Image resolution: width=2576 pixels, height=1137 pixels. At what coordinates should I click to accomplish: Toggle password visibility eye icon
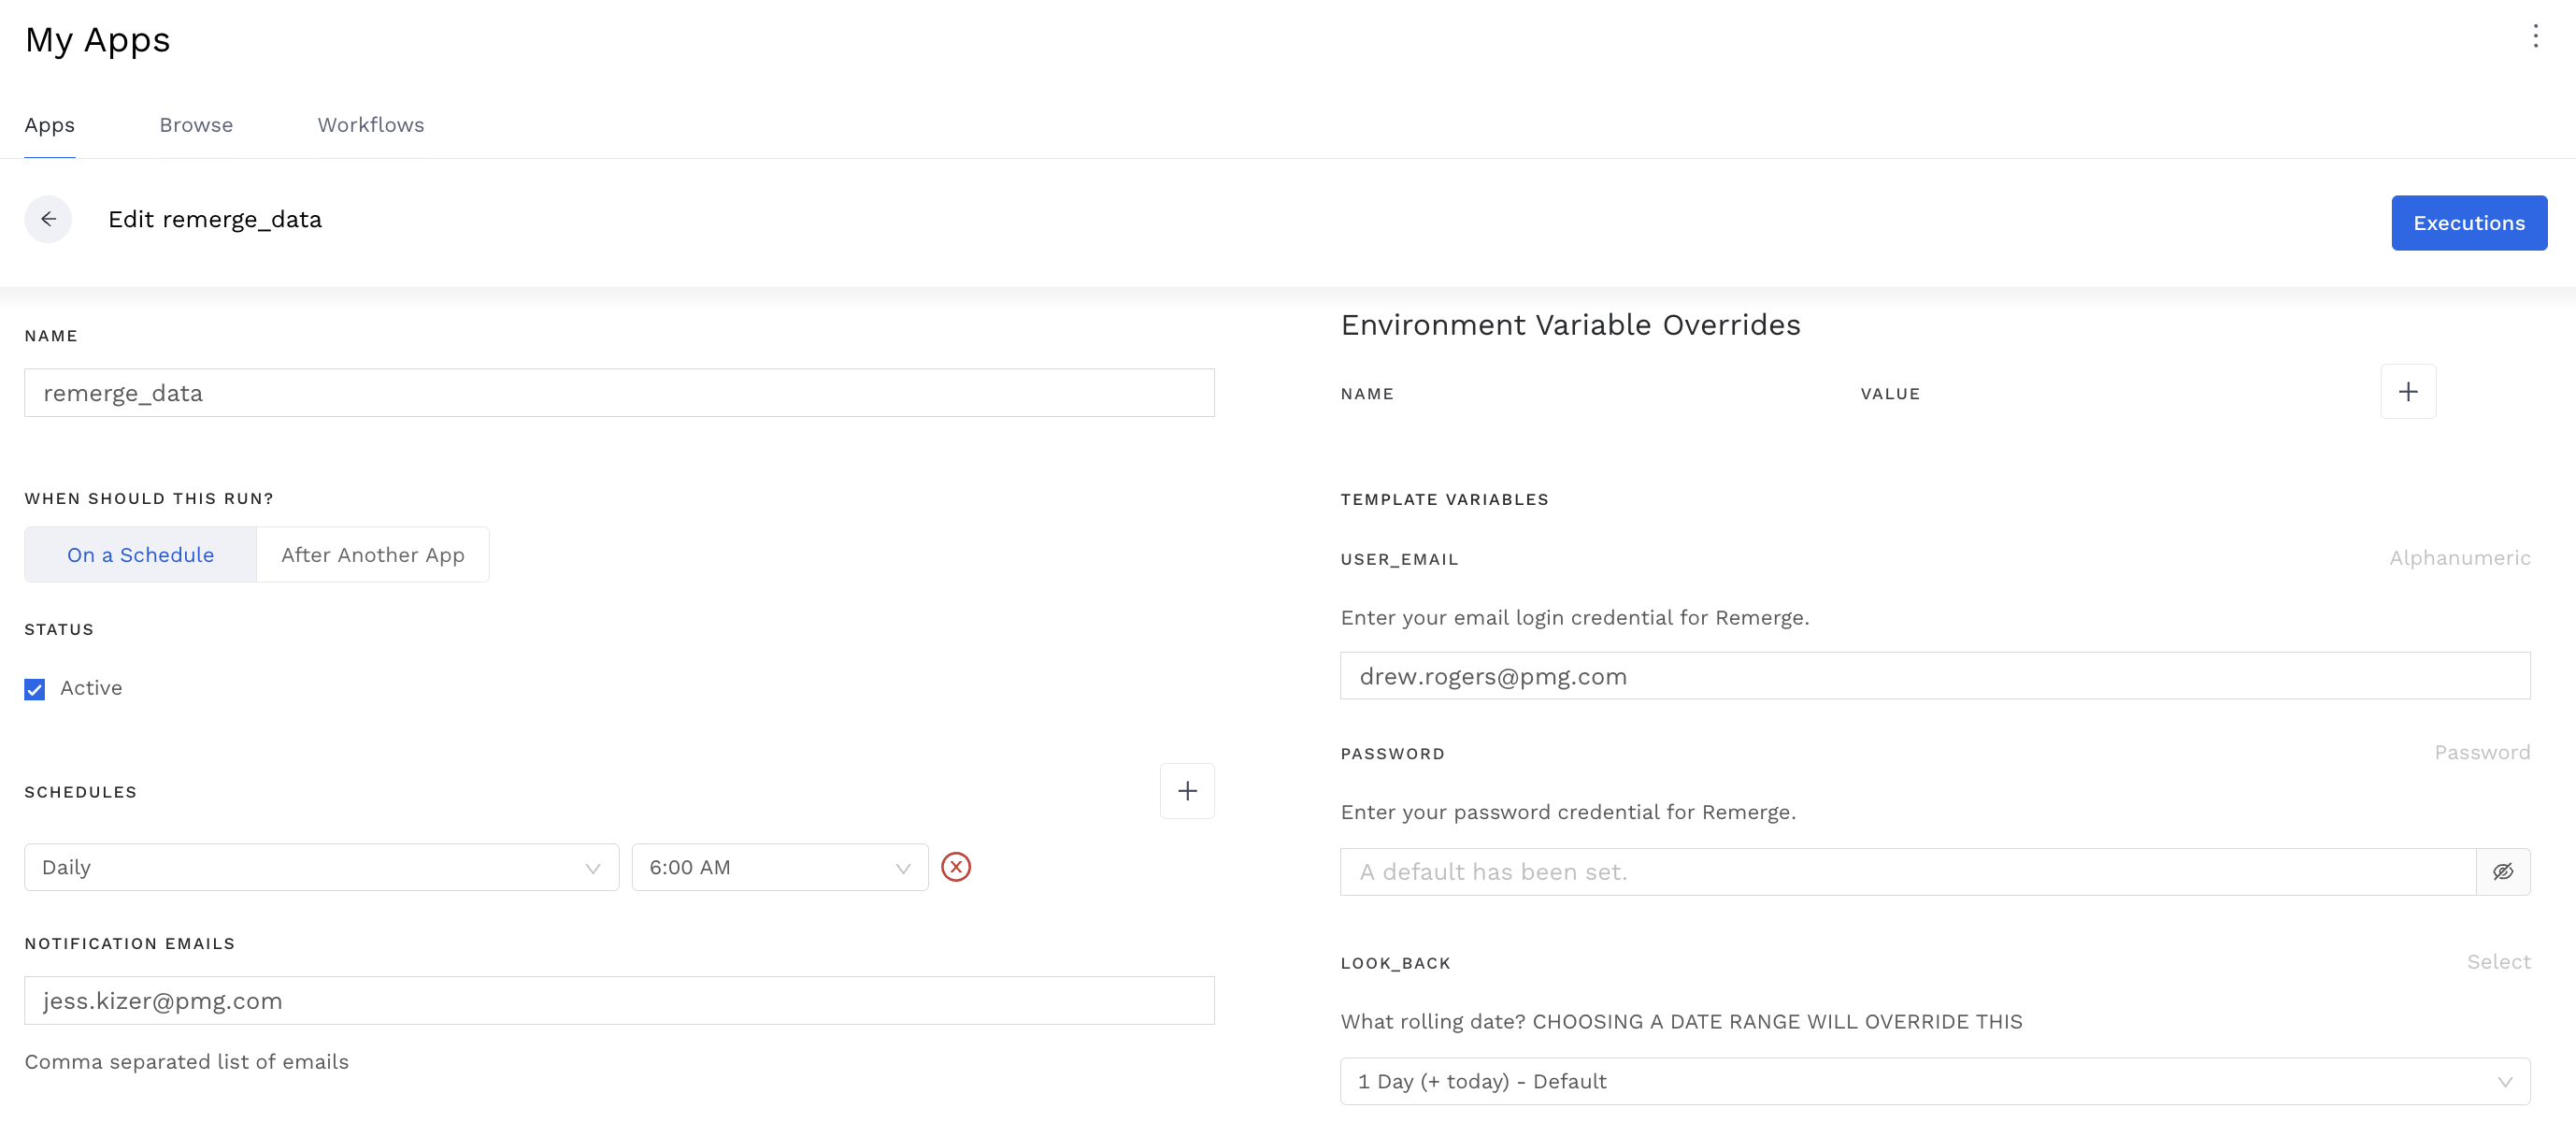(x=2502, y=872)
